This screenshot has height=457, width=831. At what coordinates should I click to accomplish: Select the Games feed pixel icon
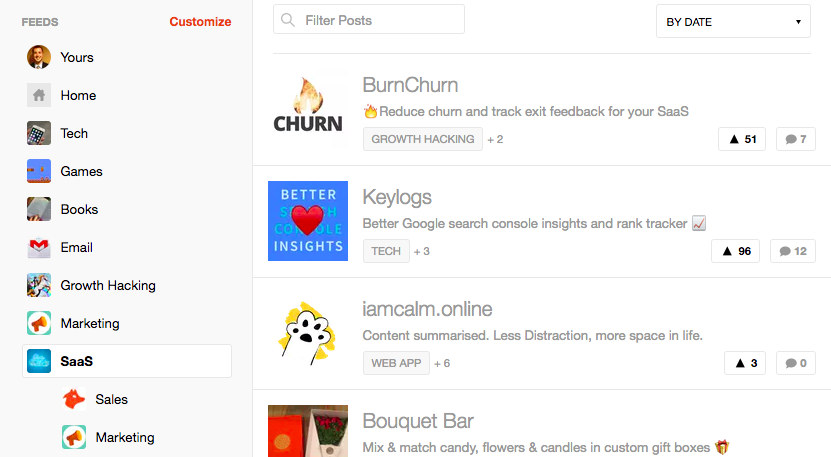39,171
